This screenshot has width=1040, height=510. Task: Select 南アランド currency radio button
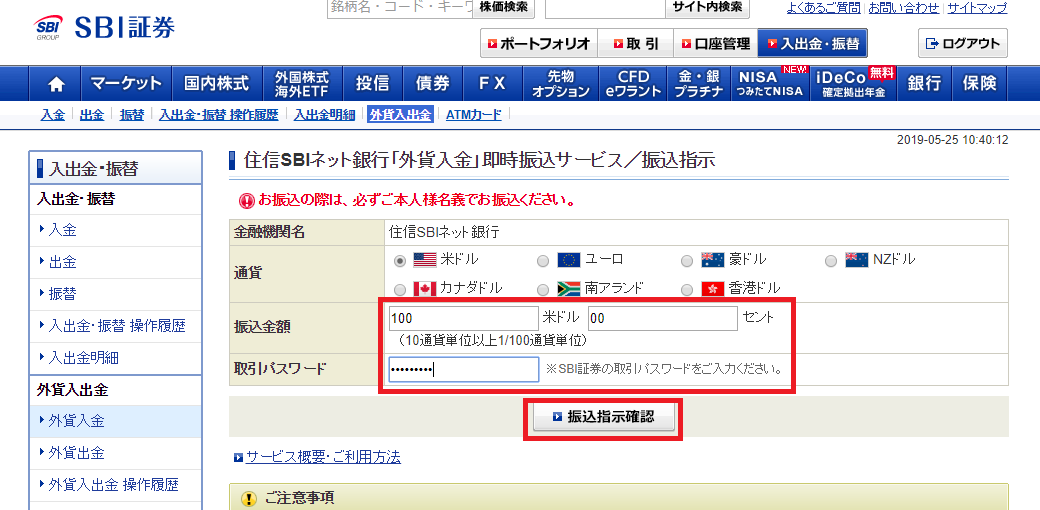pos(543,290)
